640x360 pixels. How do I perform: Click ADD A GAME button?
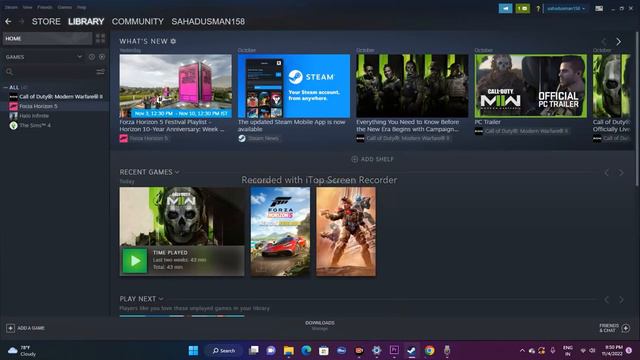click(x=25, y=328)
